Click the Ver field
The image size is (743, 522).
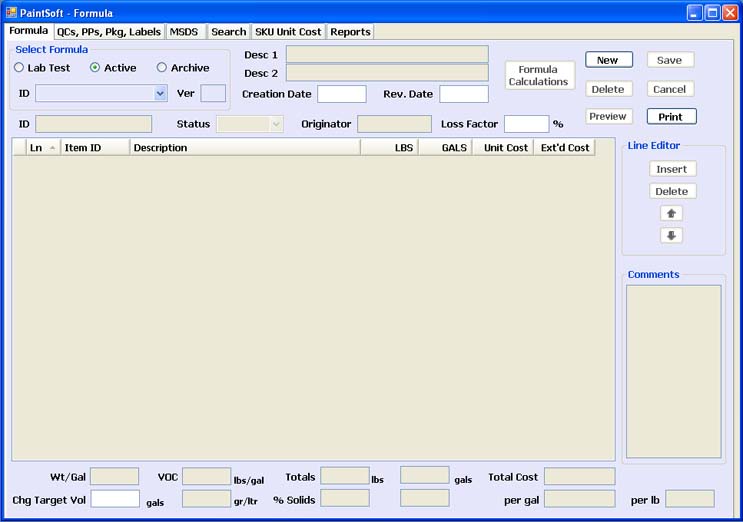(213, 93)
